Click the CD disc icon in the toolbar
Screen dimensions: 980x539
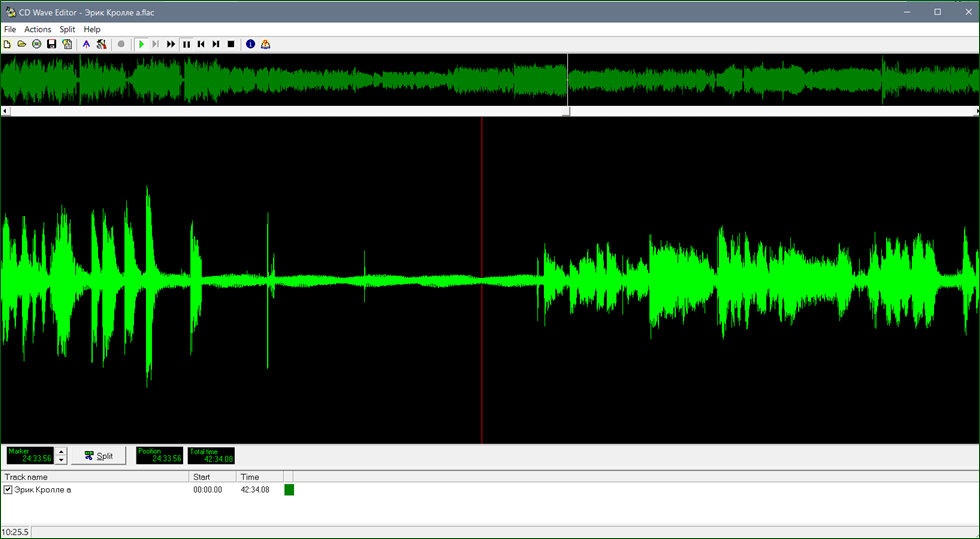click(x=37, y=44)
